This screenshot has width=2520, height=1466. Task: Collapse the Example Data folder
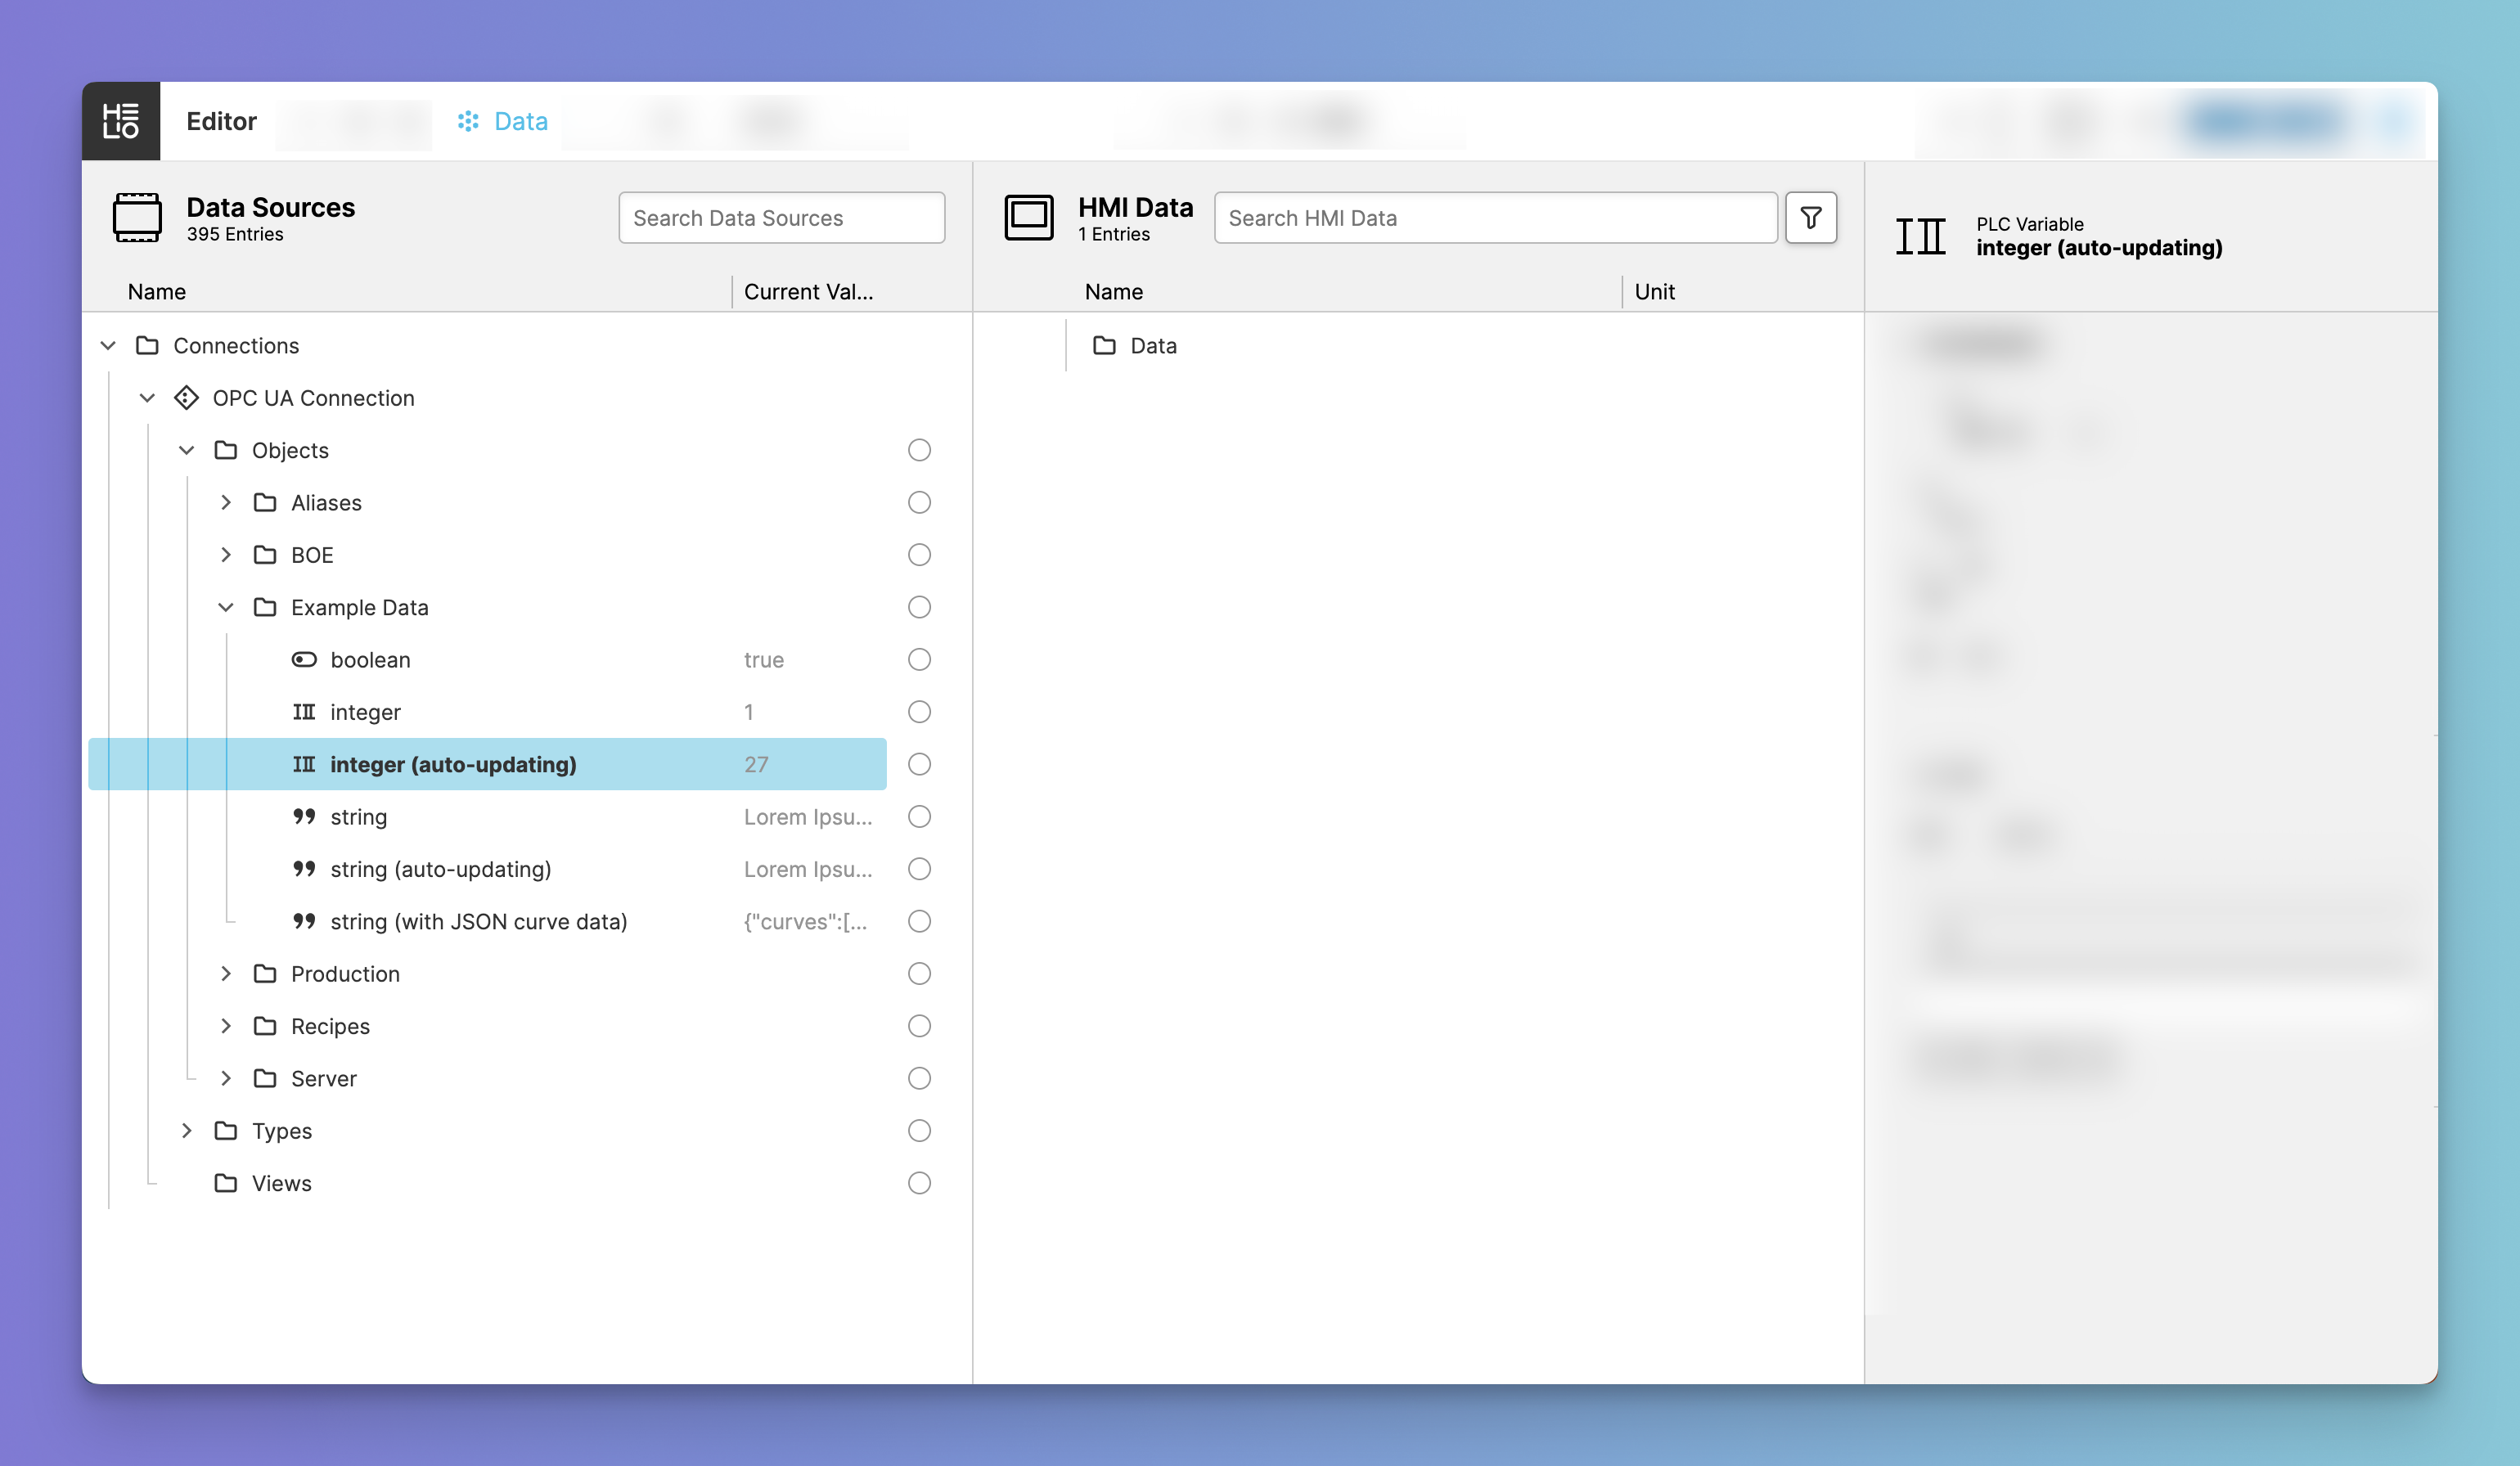point(226,607)
